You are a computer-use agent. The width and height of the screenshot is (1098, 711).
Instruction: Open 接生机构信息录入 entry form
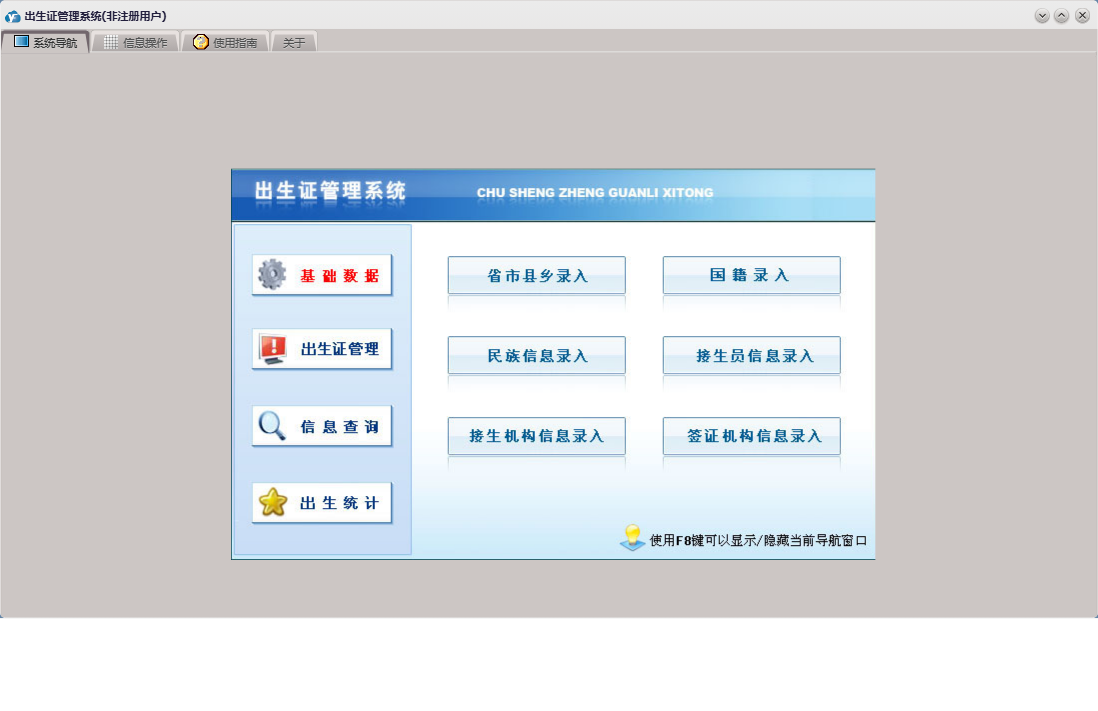pos(536,436)
